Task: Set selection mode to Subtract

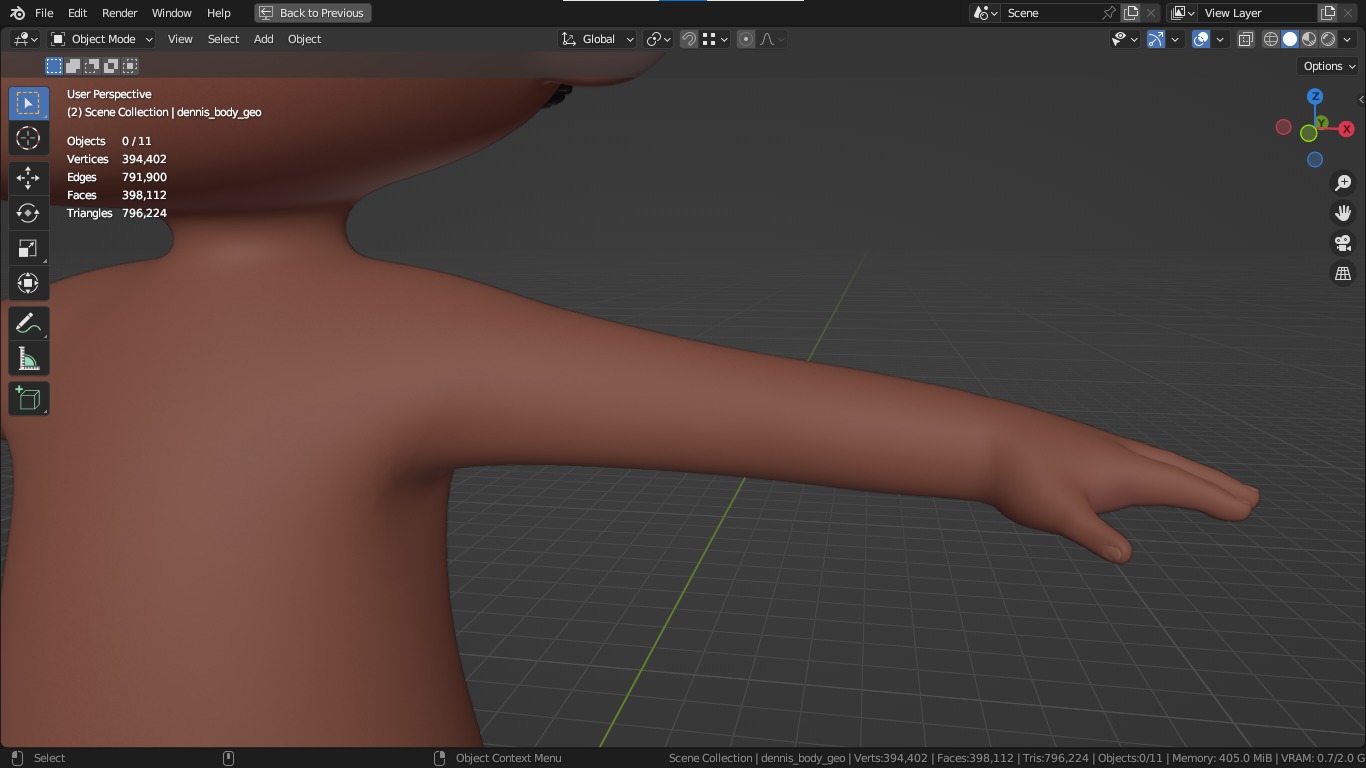Action: click(x=92, y=66)
